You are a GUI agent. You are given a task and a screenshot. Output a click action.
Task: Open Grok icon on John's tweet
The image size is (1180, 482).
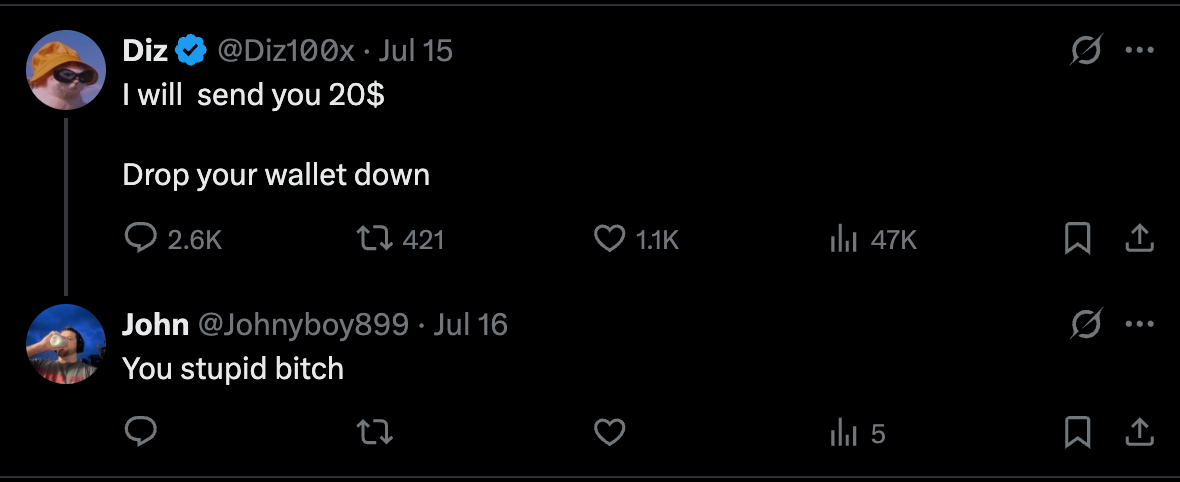[1086, 324]
